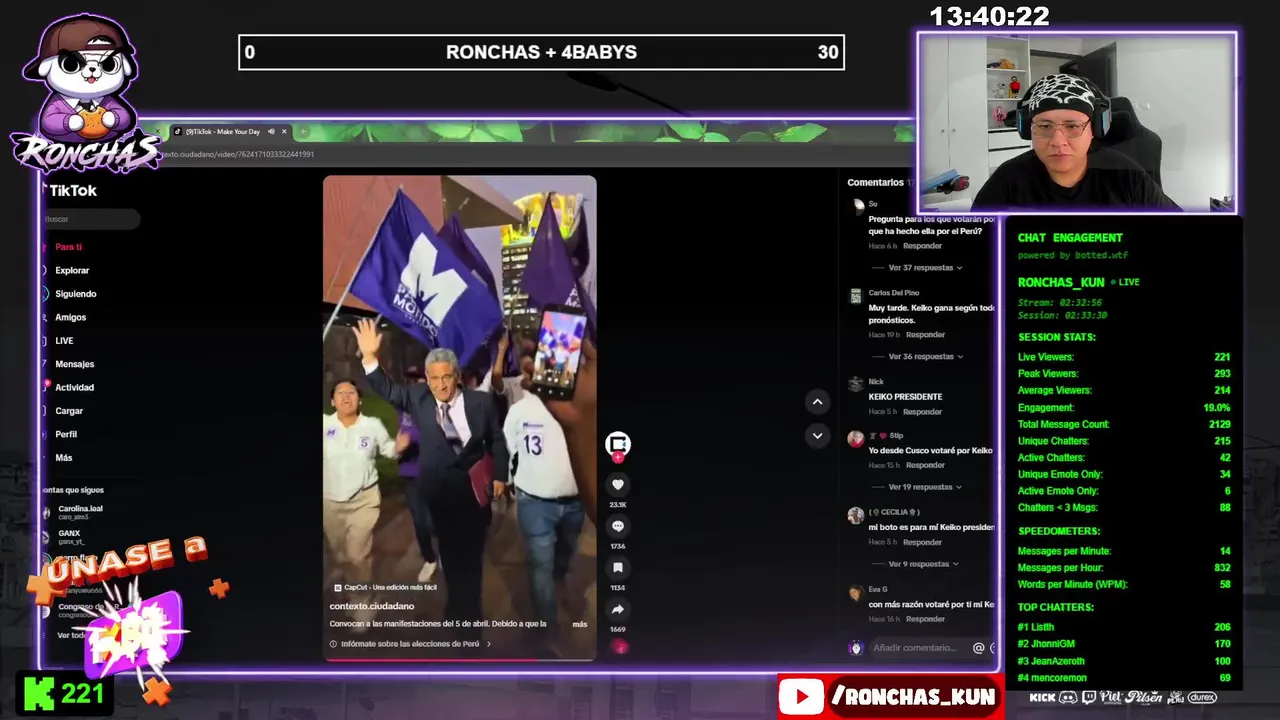Viewport: 1280px width, 720px height.
Task: Click the video progress bar
Action: click(x=460, y=660)
